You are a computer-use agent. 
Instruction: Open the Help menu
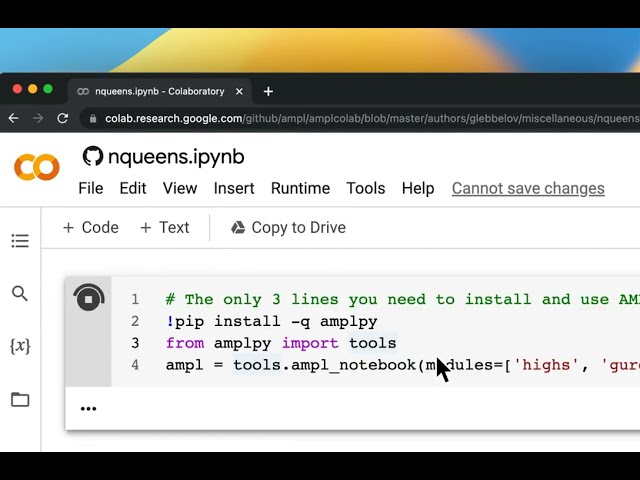click(418, 188)
